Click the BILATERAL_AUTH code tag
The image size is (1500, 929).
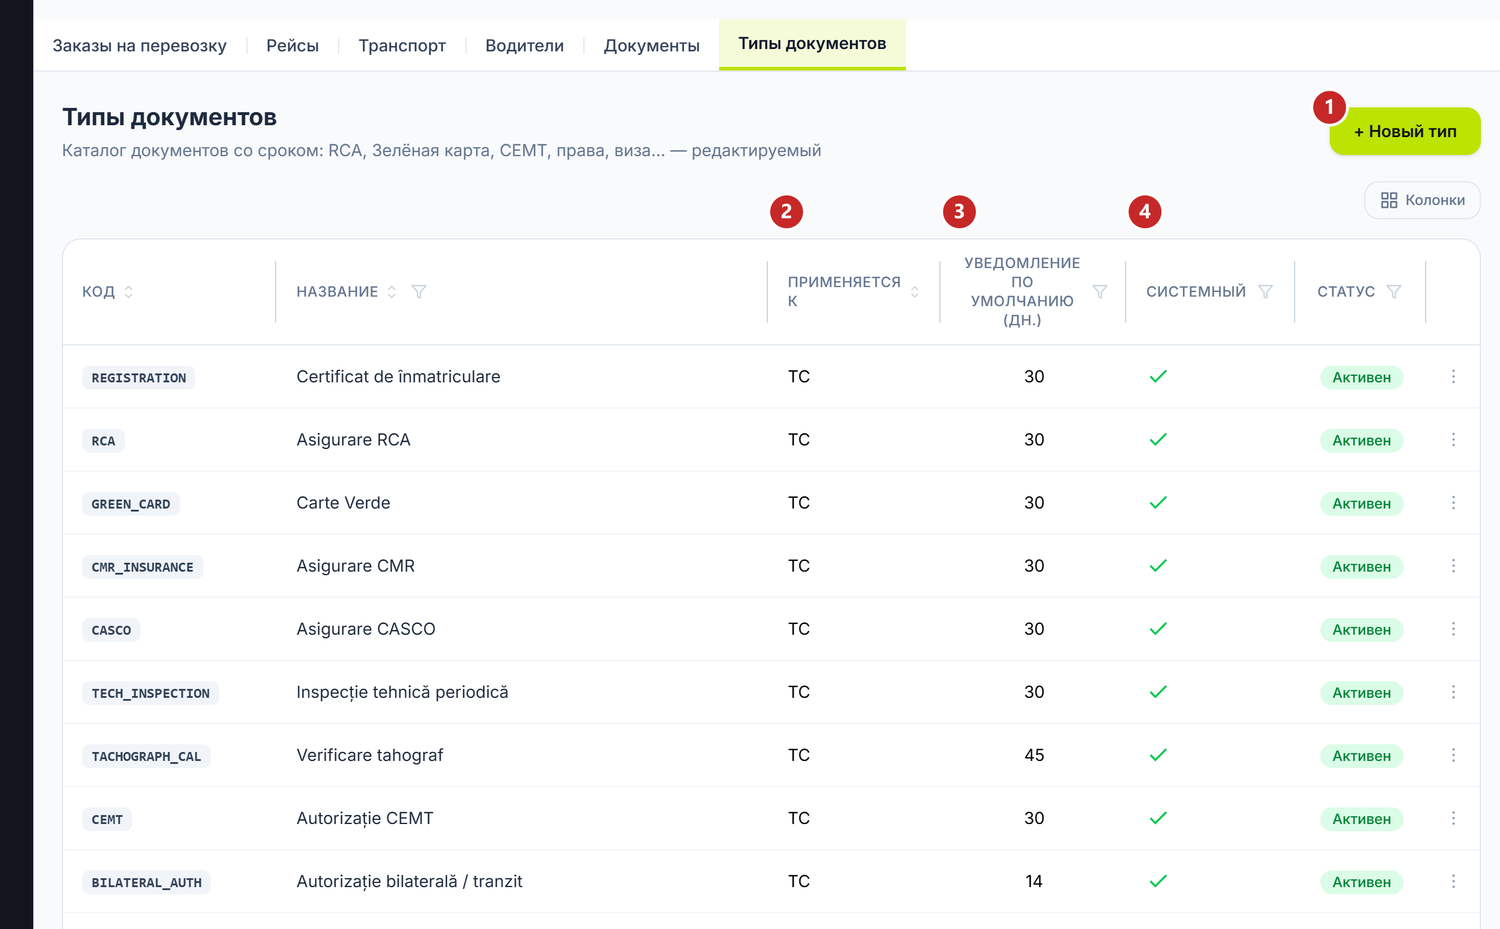146,882
